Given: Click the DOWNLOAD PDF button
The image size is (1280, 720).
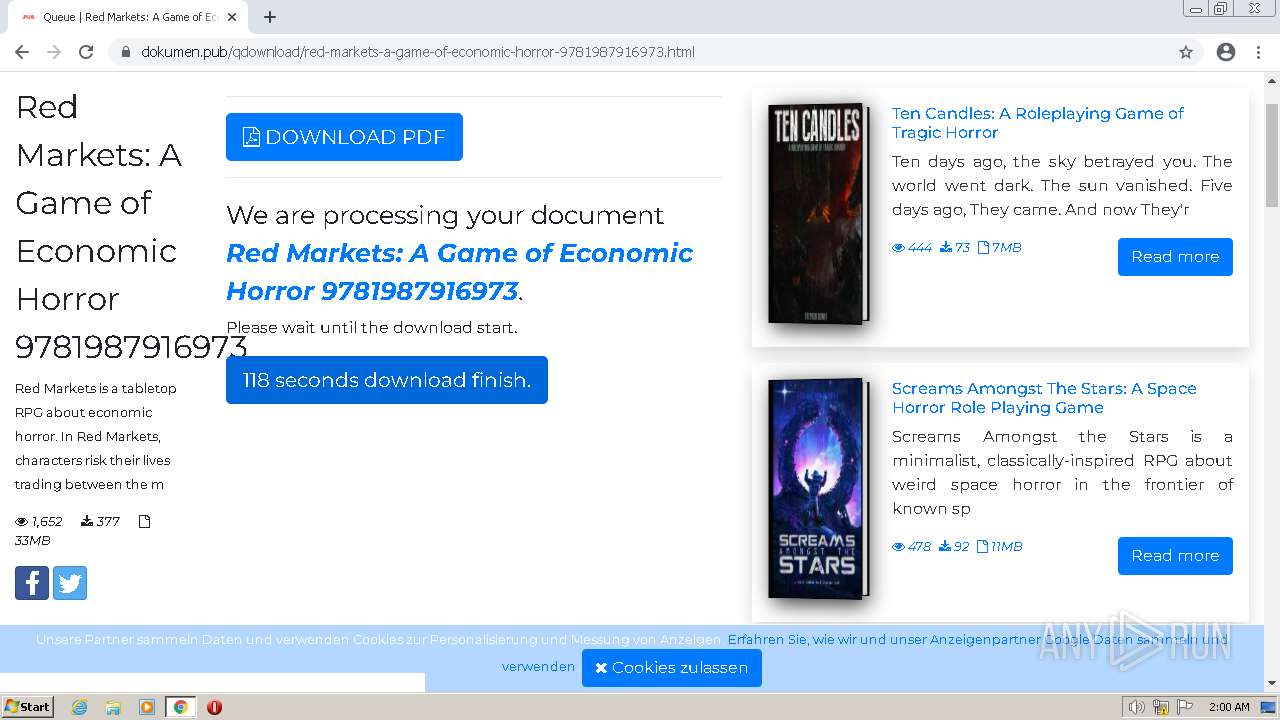Looking at the screenshot, I should 344,137.
